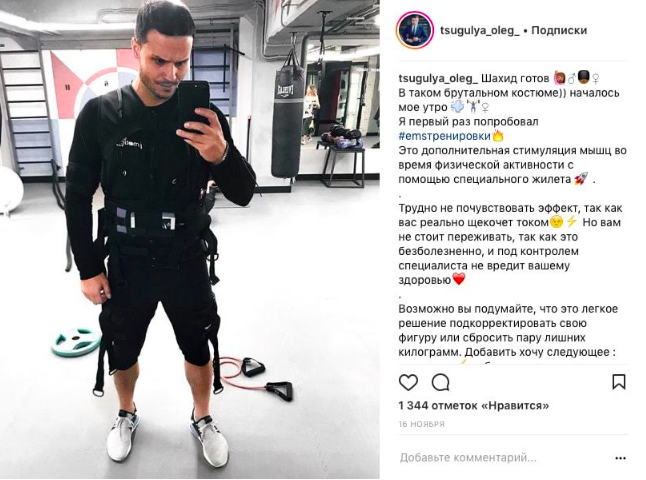The width and height of the screenshot is (646, 480).
Task: Like the post with the heart icon
Action: pos(408,382)
